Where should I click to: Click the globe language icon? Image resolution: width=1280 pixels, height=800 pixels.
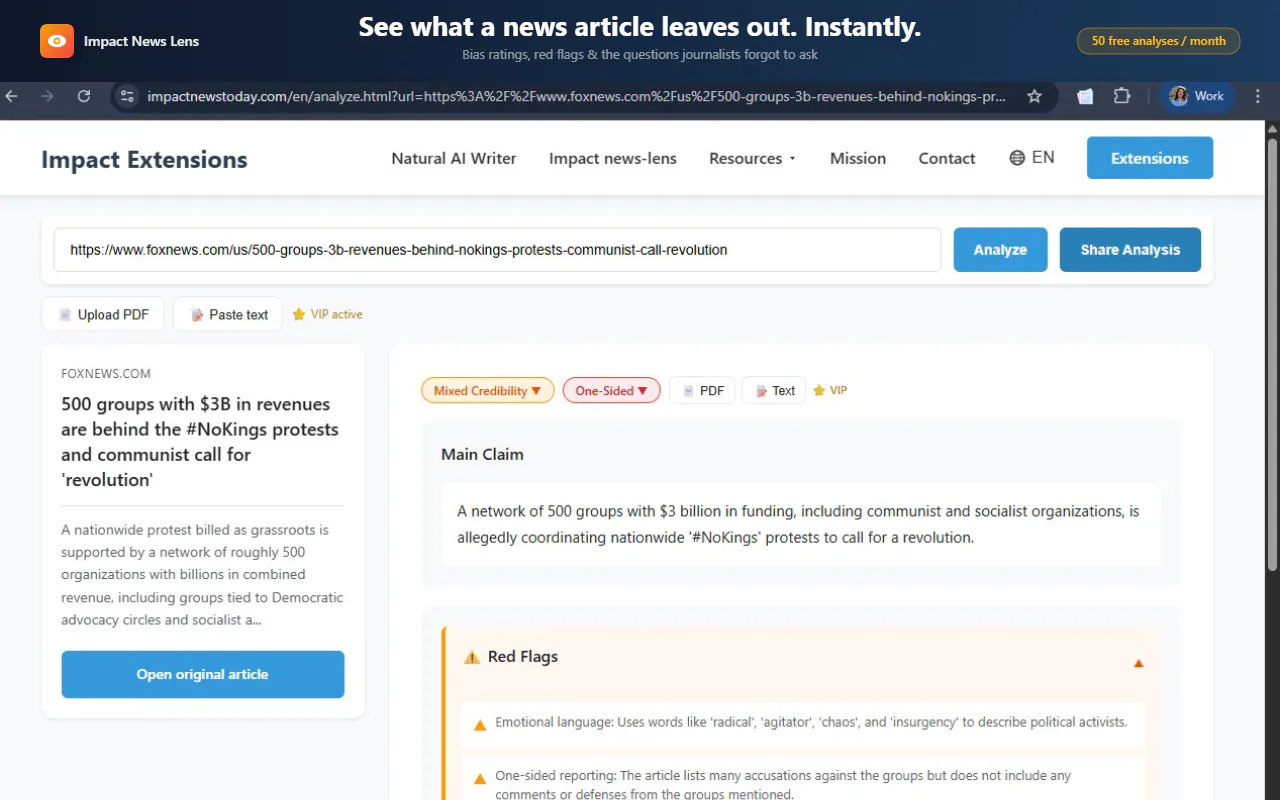[x=1017, y=158]
